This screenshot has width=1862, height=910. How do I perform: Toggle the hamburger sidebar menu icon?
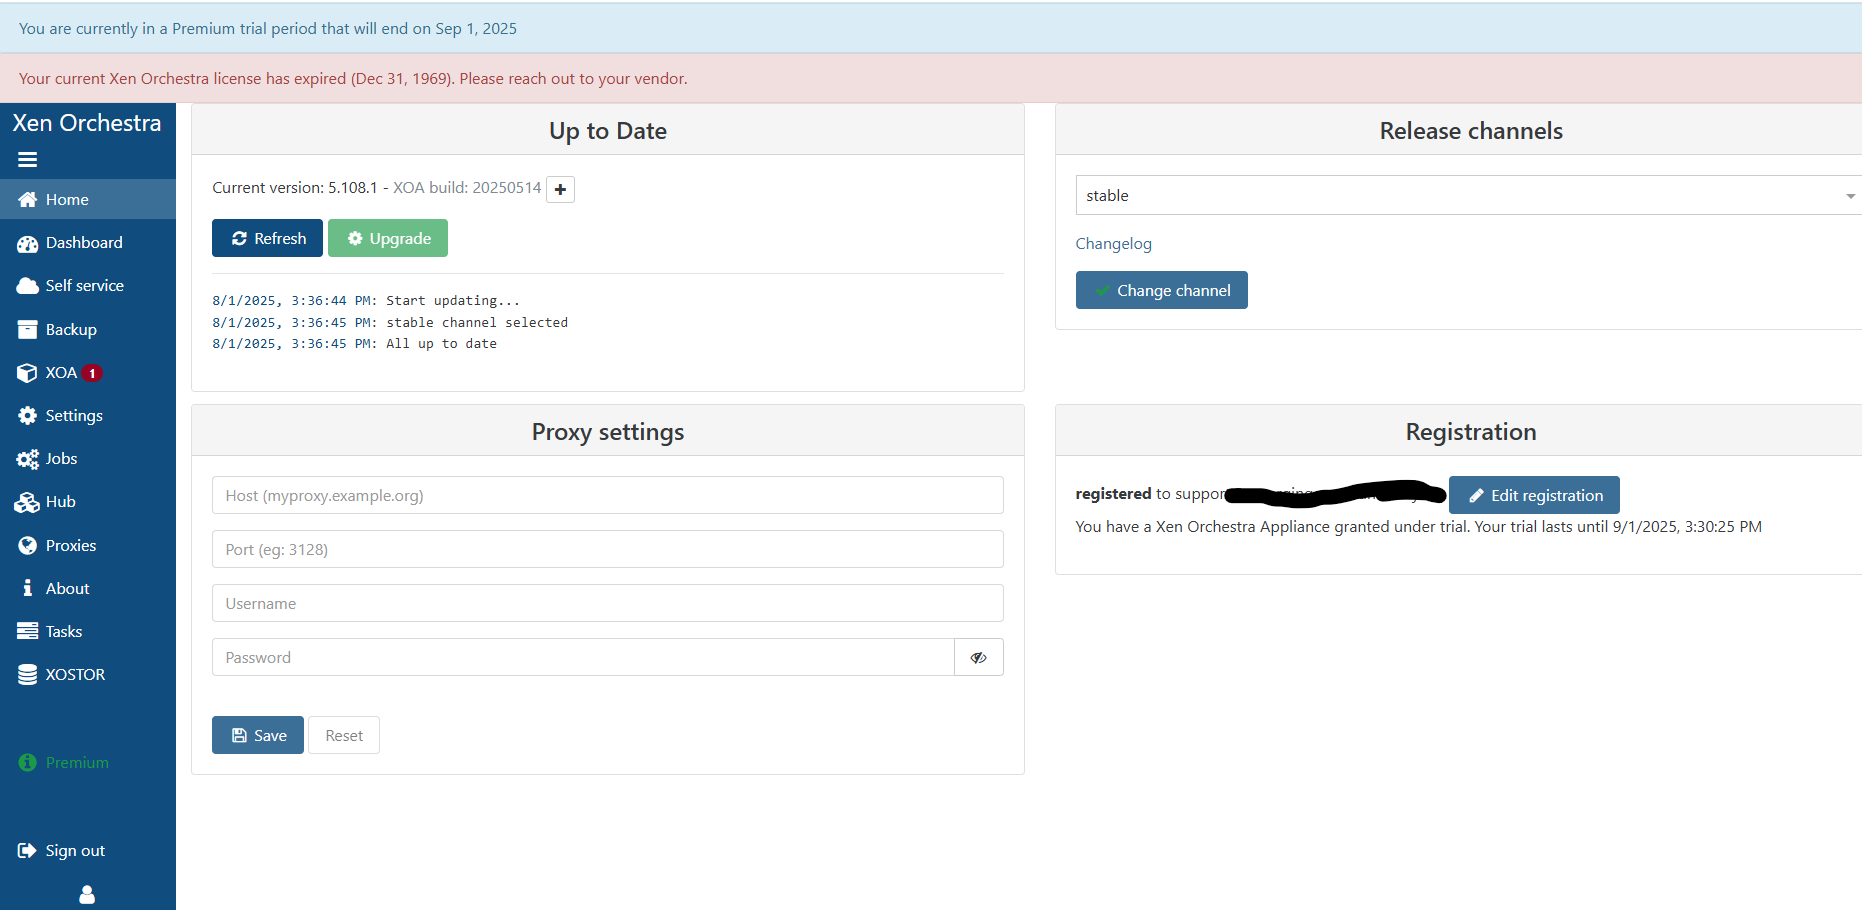[28, 159]
